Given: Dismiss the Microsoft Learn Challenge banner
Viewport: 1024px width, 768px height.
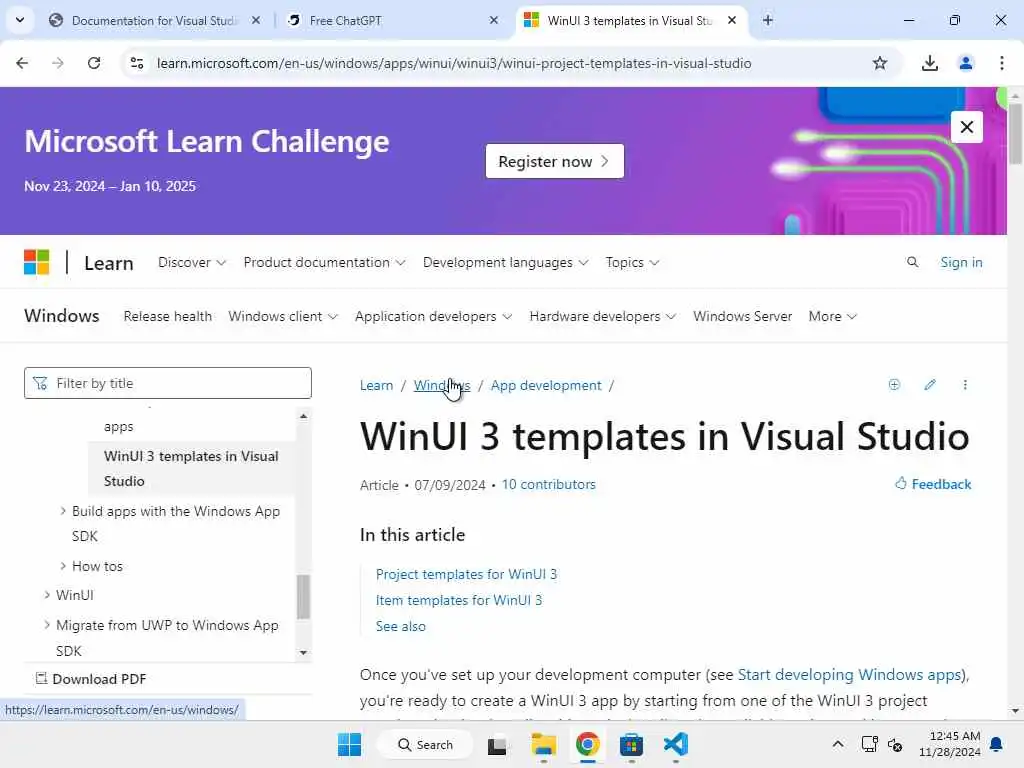Looking at the screenshot, I should (x=967, y=127).
